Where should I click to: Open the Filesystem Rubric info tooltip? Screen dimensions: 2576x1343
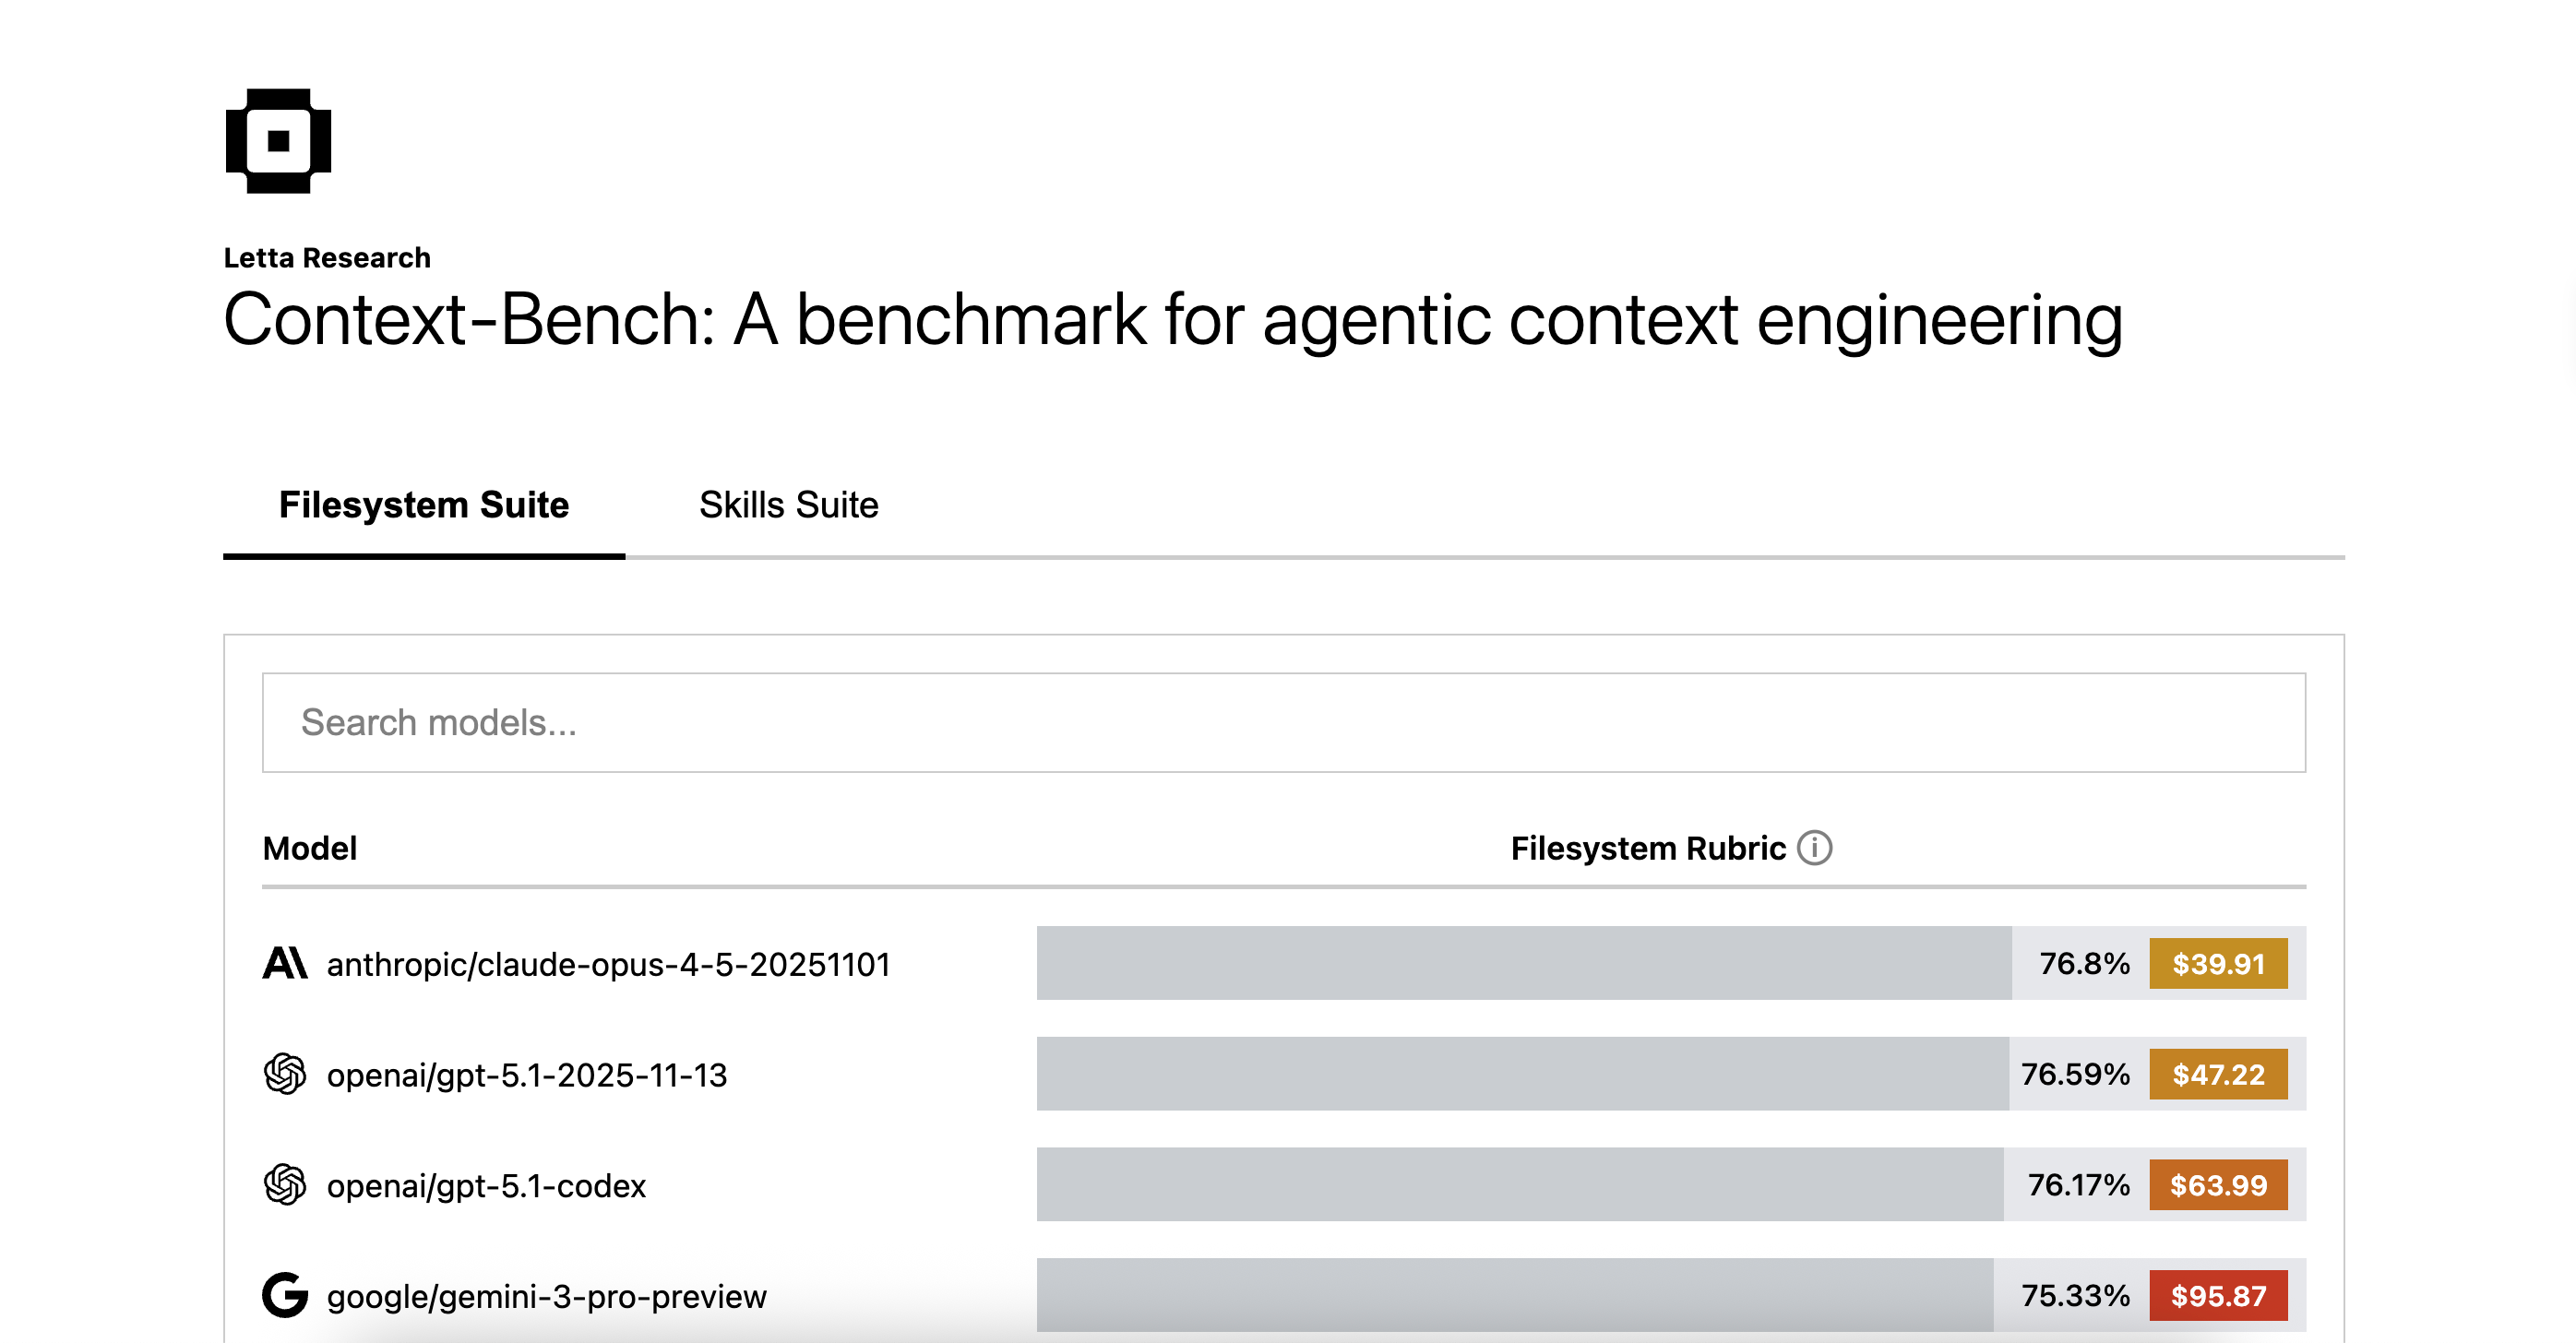[1814, 847]
